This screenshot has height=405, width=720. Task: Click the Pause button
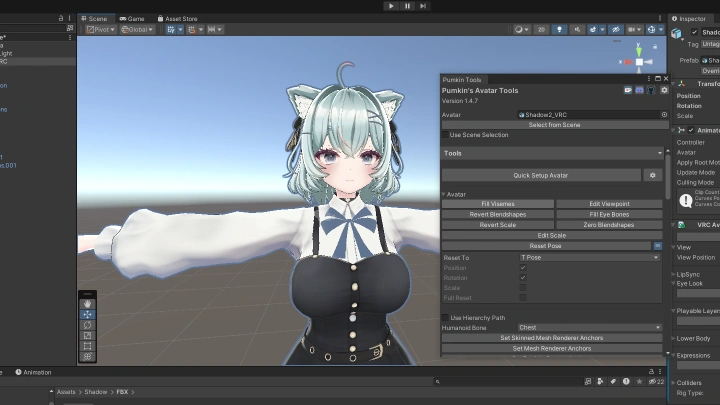tap(407, 6)
